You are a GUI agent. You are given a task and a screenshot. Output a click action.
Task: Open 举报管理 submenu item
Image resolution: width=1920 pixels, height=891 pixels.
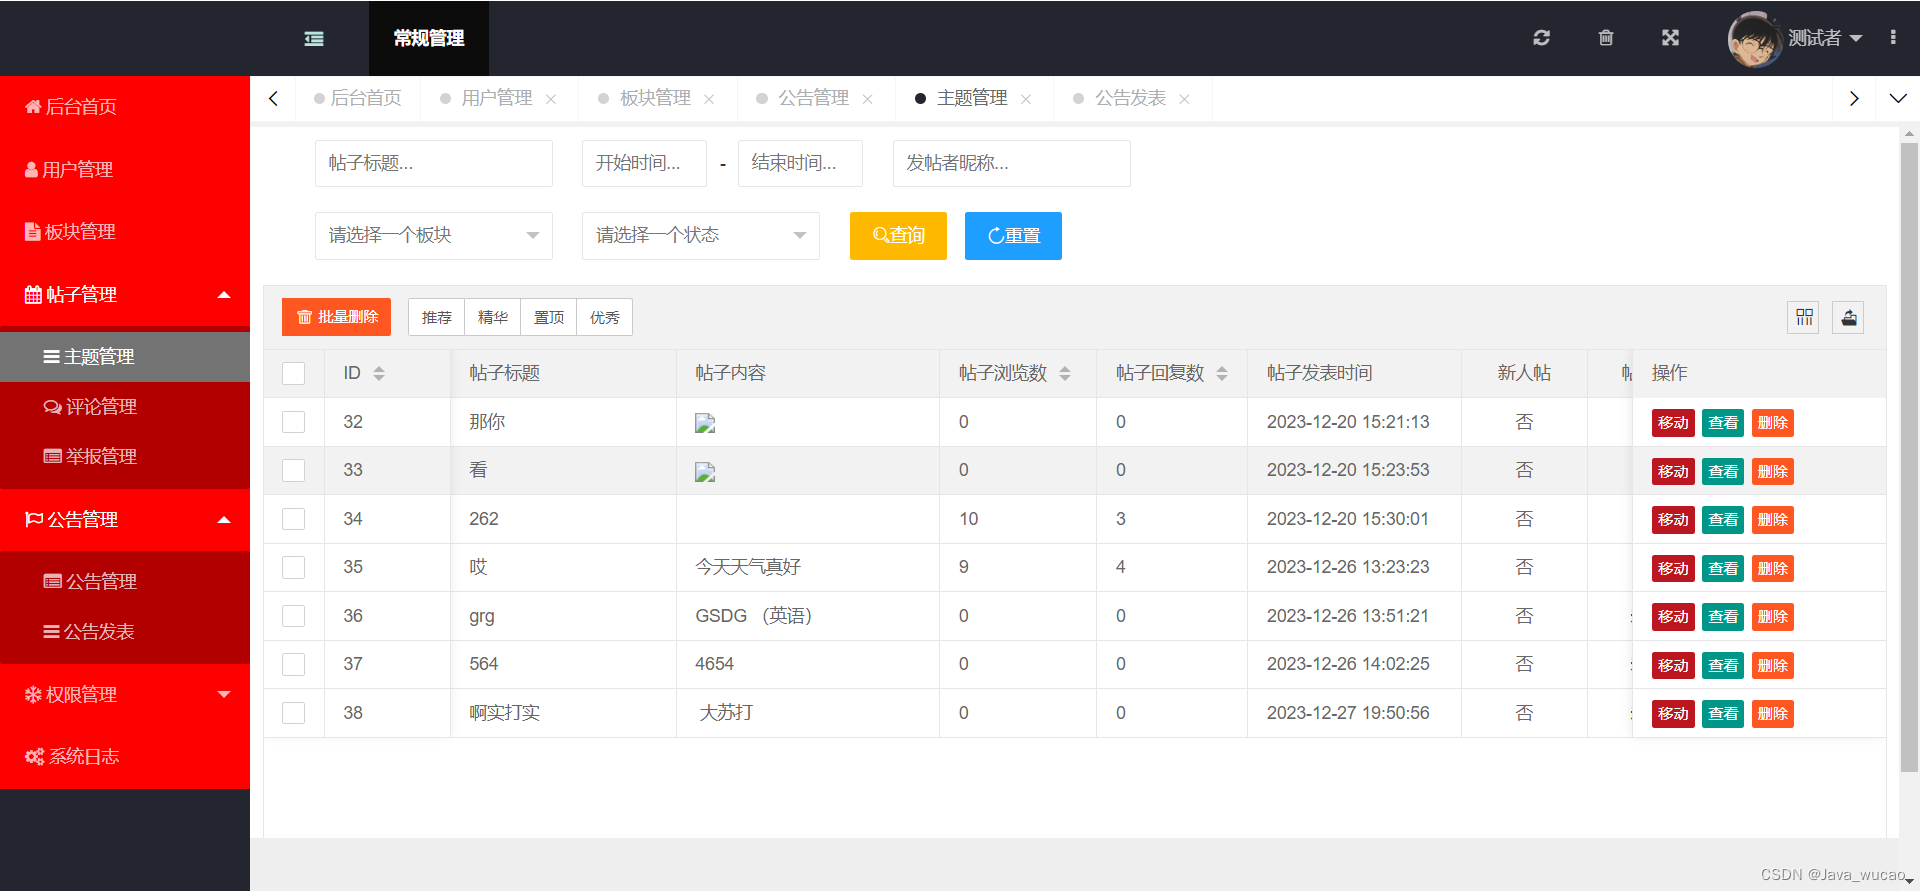click(125, 457)
